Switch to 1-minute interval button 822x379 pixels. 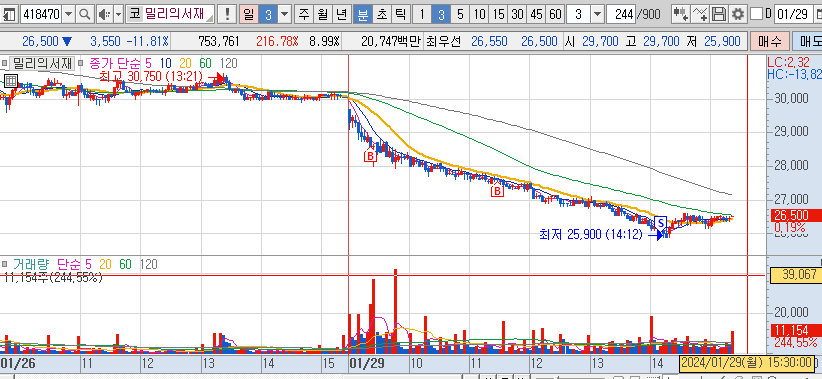tap(421, 14)
